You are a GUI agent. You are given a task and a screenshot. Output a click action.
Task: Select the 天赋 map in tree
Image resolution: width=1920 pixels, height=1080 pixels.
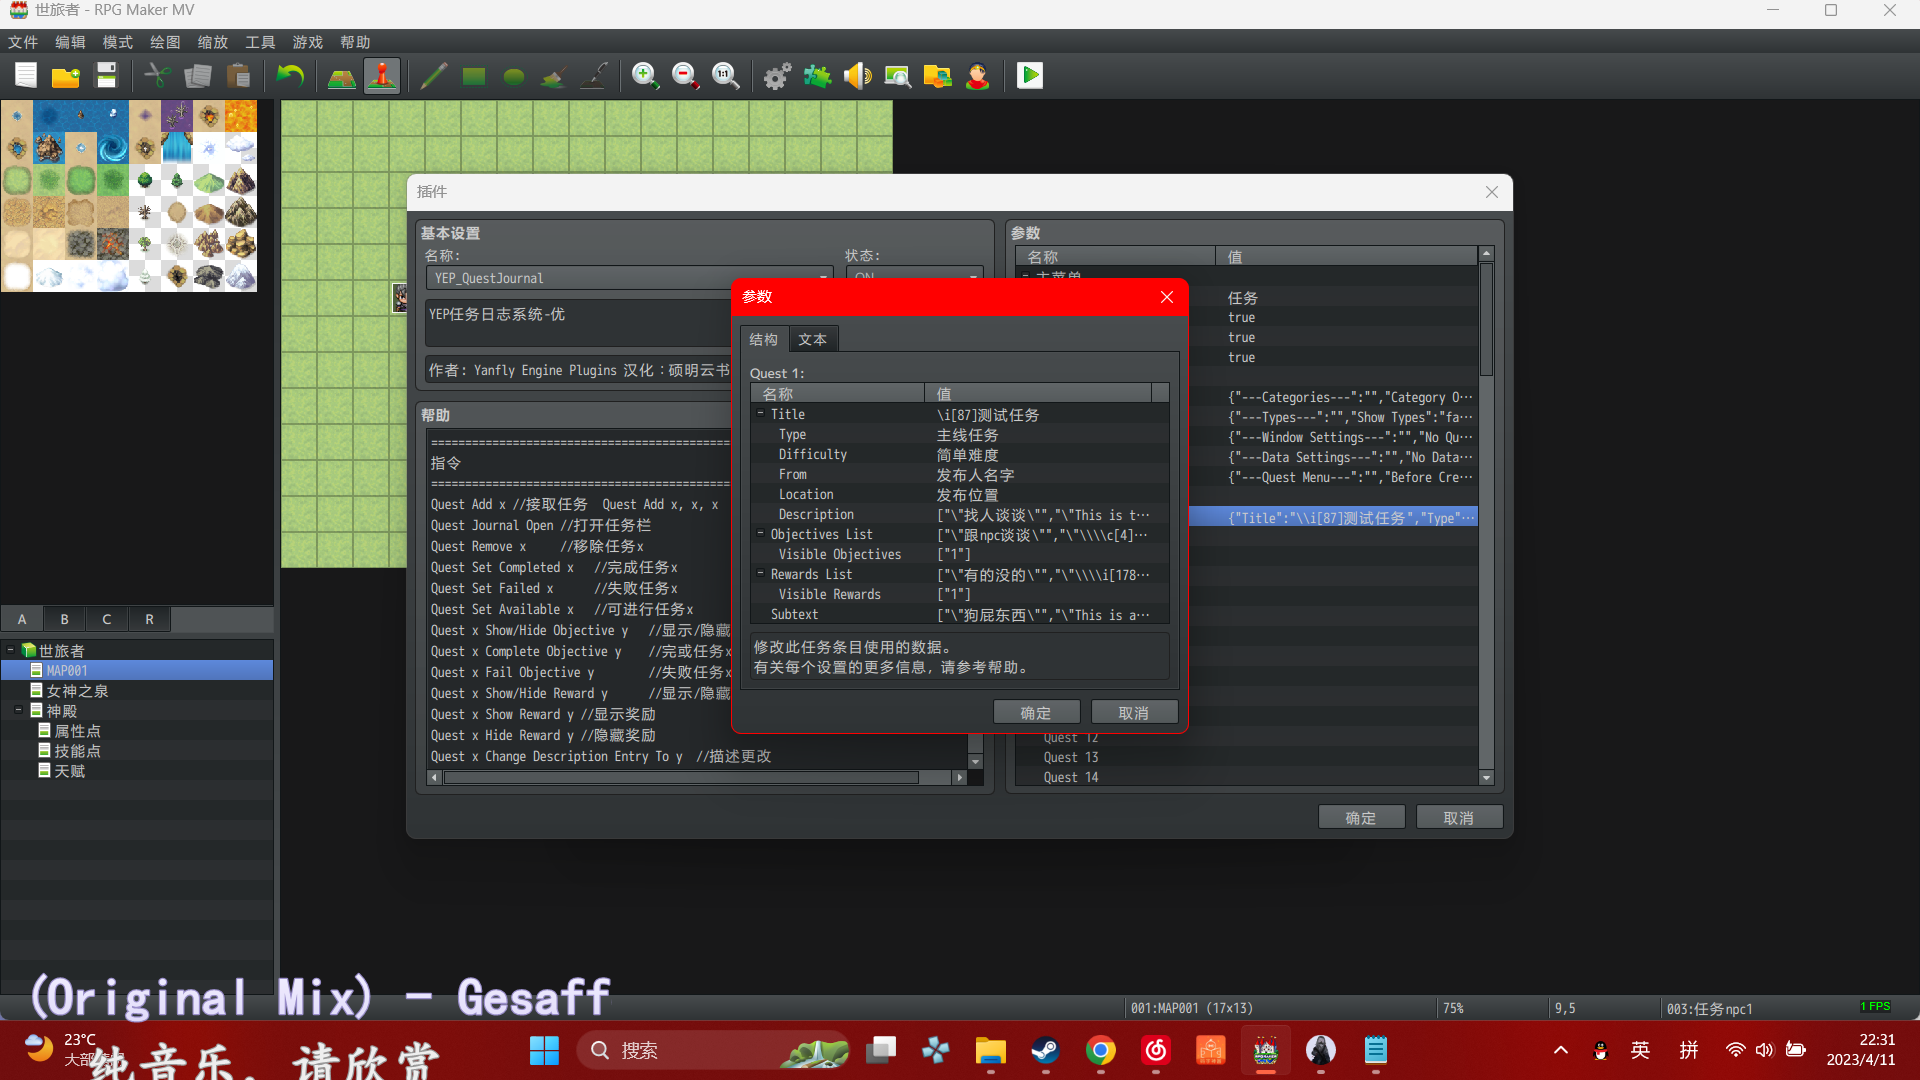tap(69, 770)
